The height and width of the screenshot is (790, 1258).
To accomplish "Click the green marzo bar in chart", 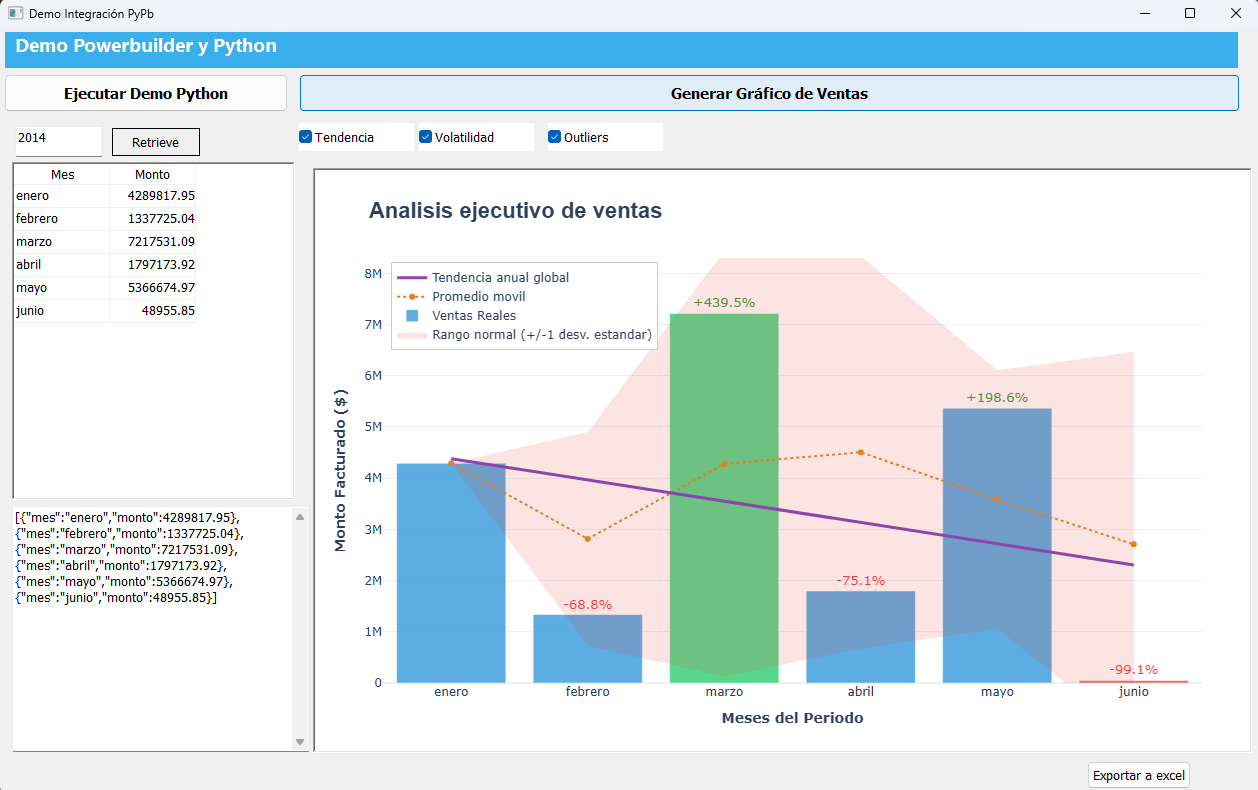I will coord(724,498).
